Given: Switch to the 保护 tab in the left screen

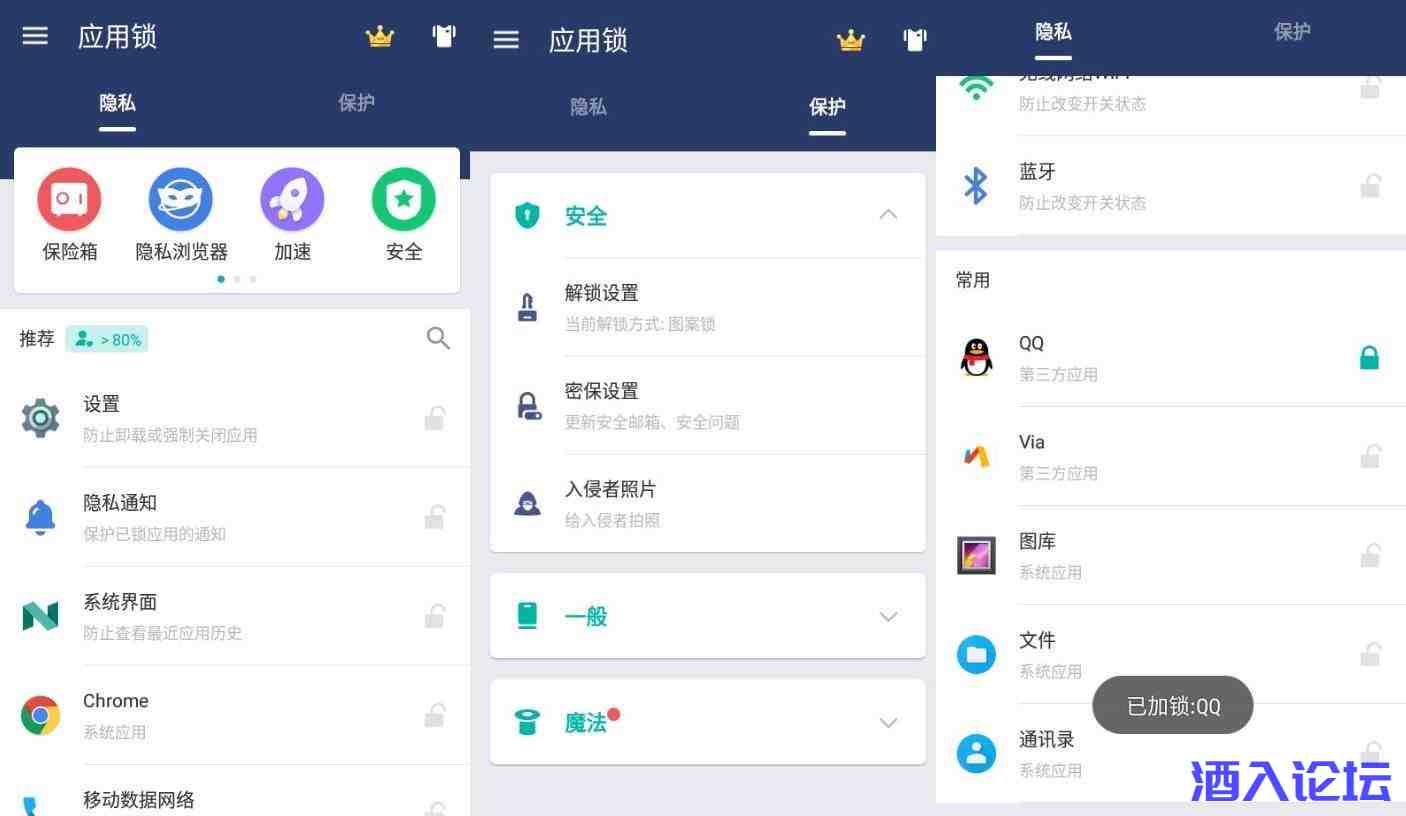Looking at the screenshot, I should [357, 102].
